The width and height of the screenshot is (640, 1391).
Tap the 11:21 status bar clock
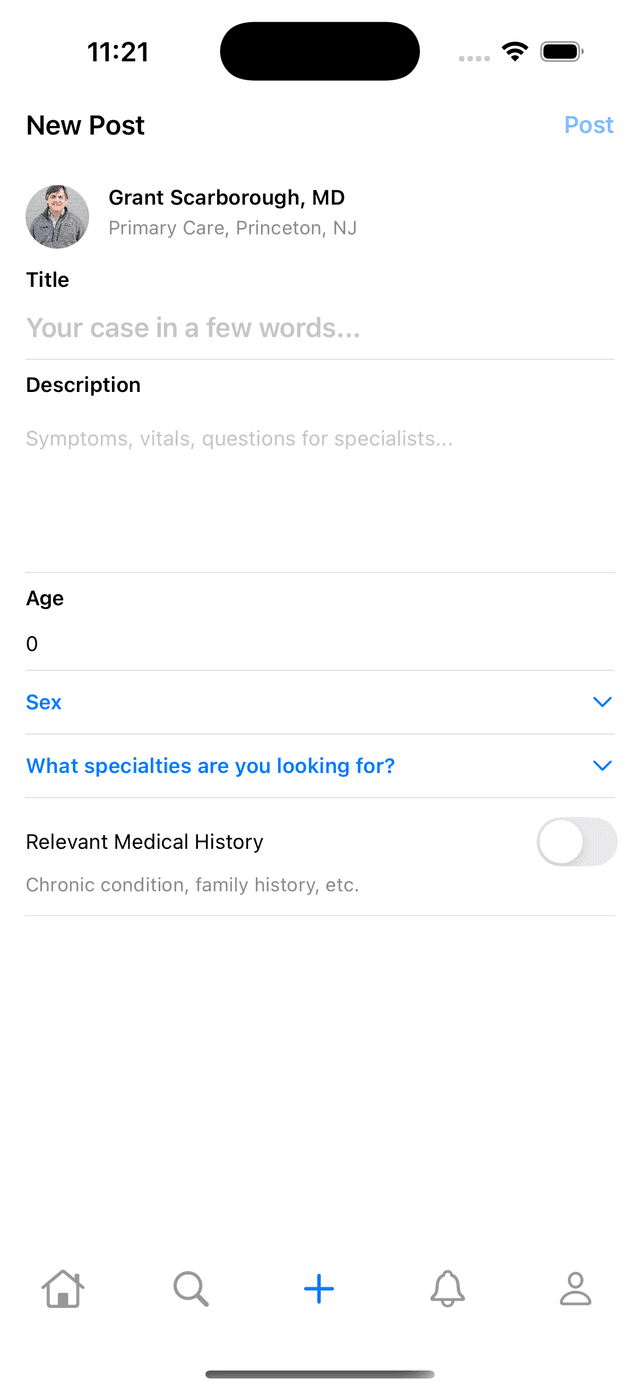click(x=118, y=52)
